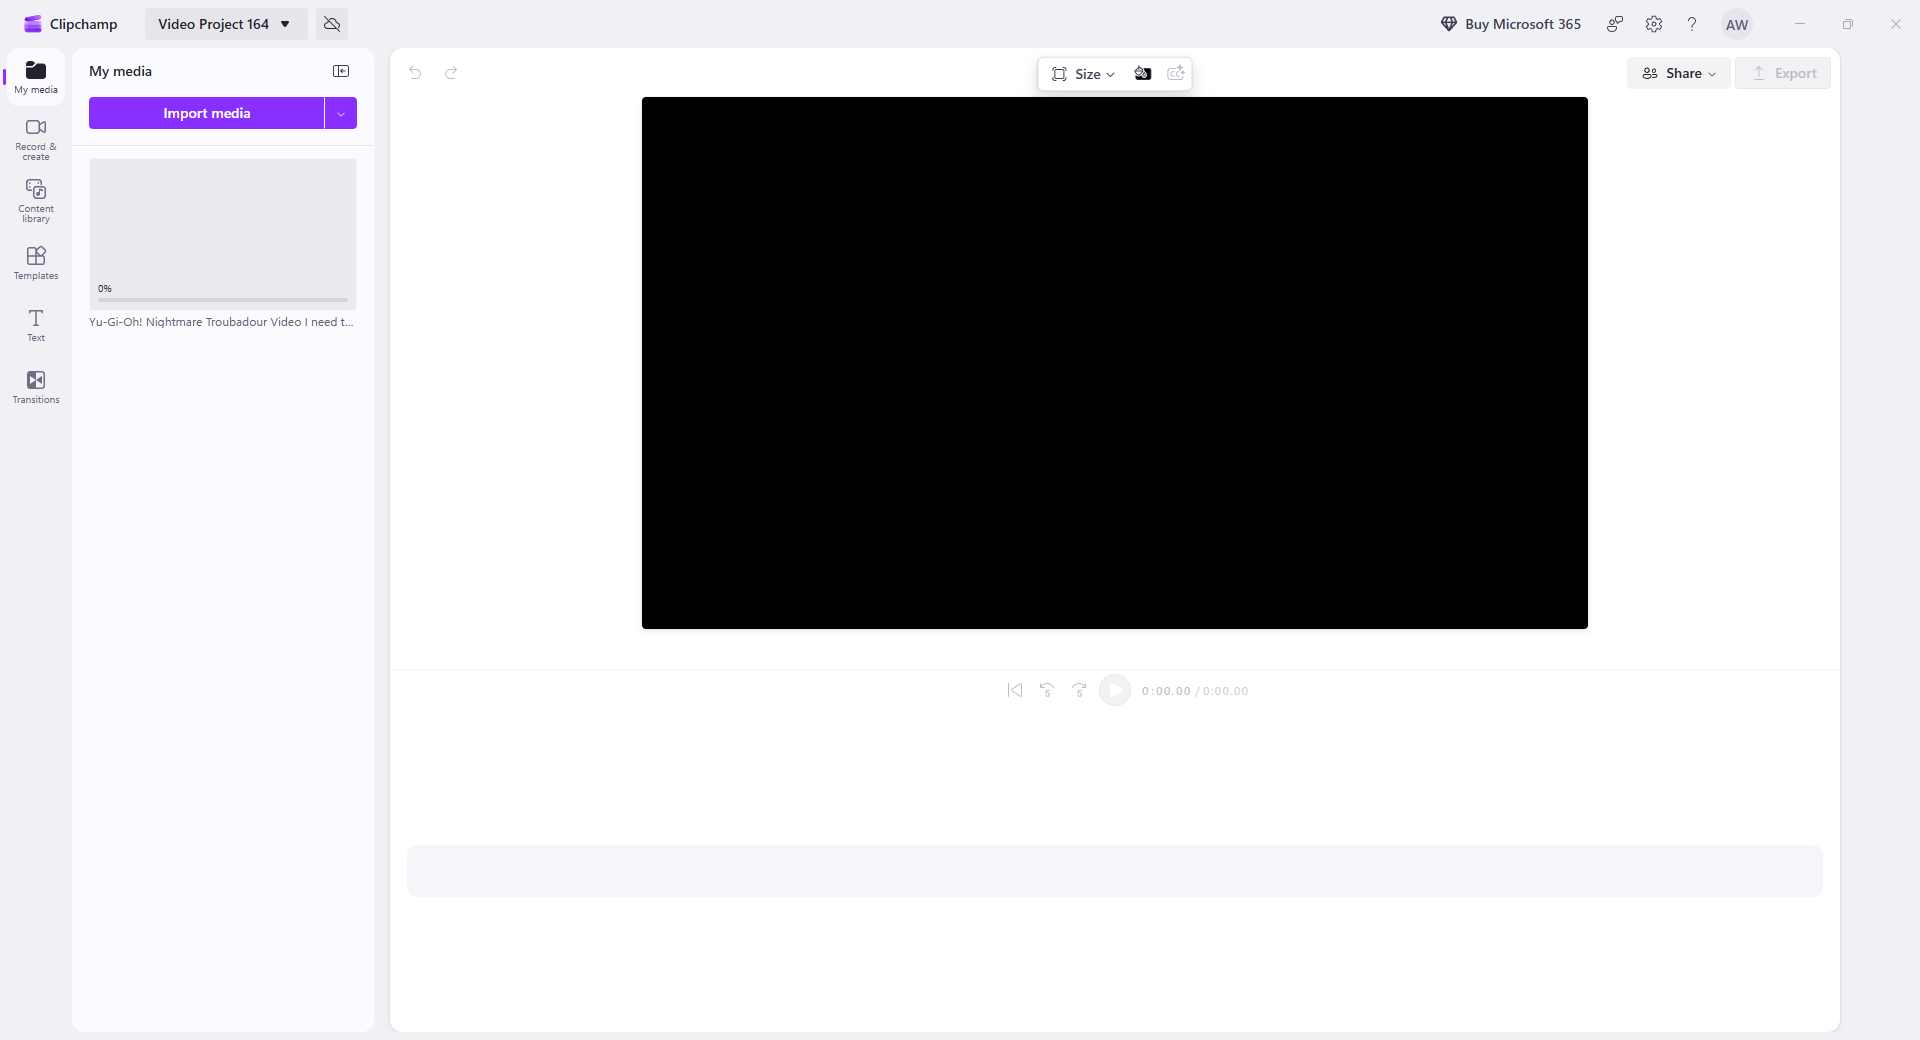Click the 0:00.00 timecode display
Viewport: 1920px width, 1040px height.
click(x=1195, y=691)
